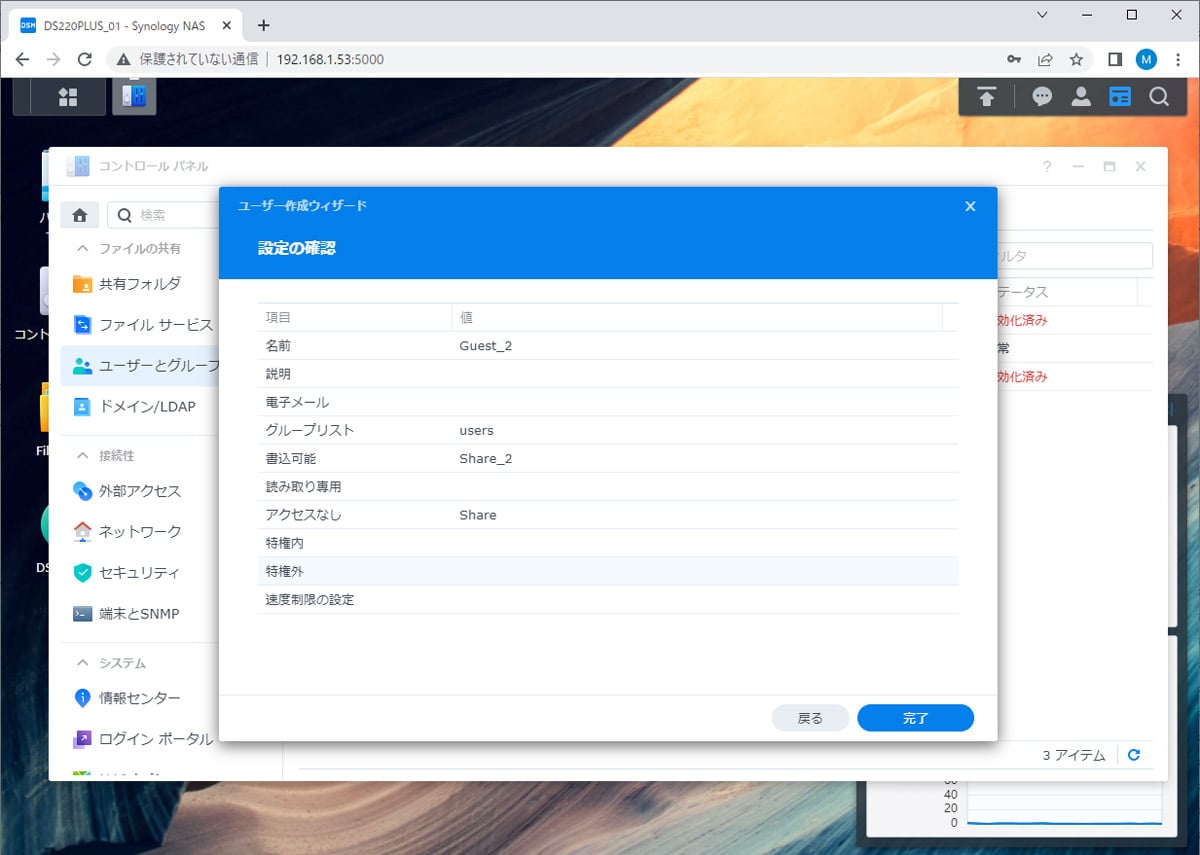Close the user creation wizard dialog

point(969,206)
